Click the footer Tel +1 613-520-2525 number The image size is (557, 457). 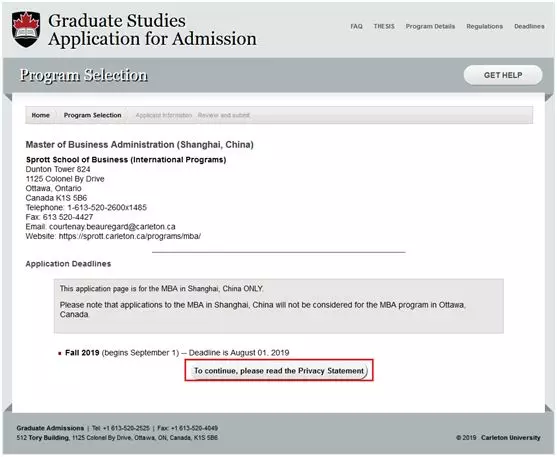(121, 428)
